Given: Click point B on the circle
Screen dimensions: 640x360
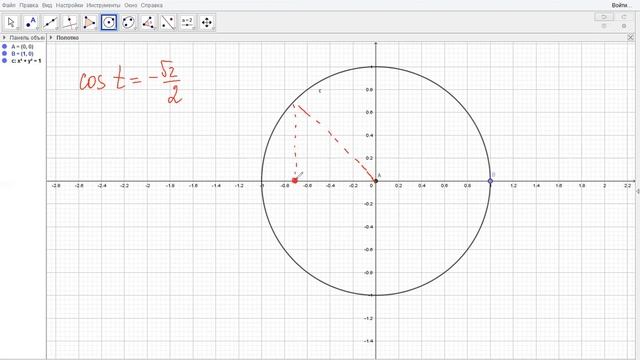Looking at the screenshot, I should click(x=490, y=181).
